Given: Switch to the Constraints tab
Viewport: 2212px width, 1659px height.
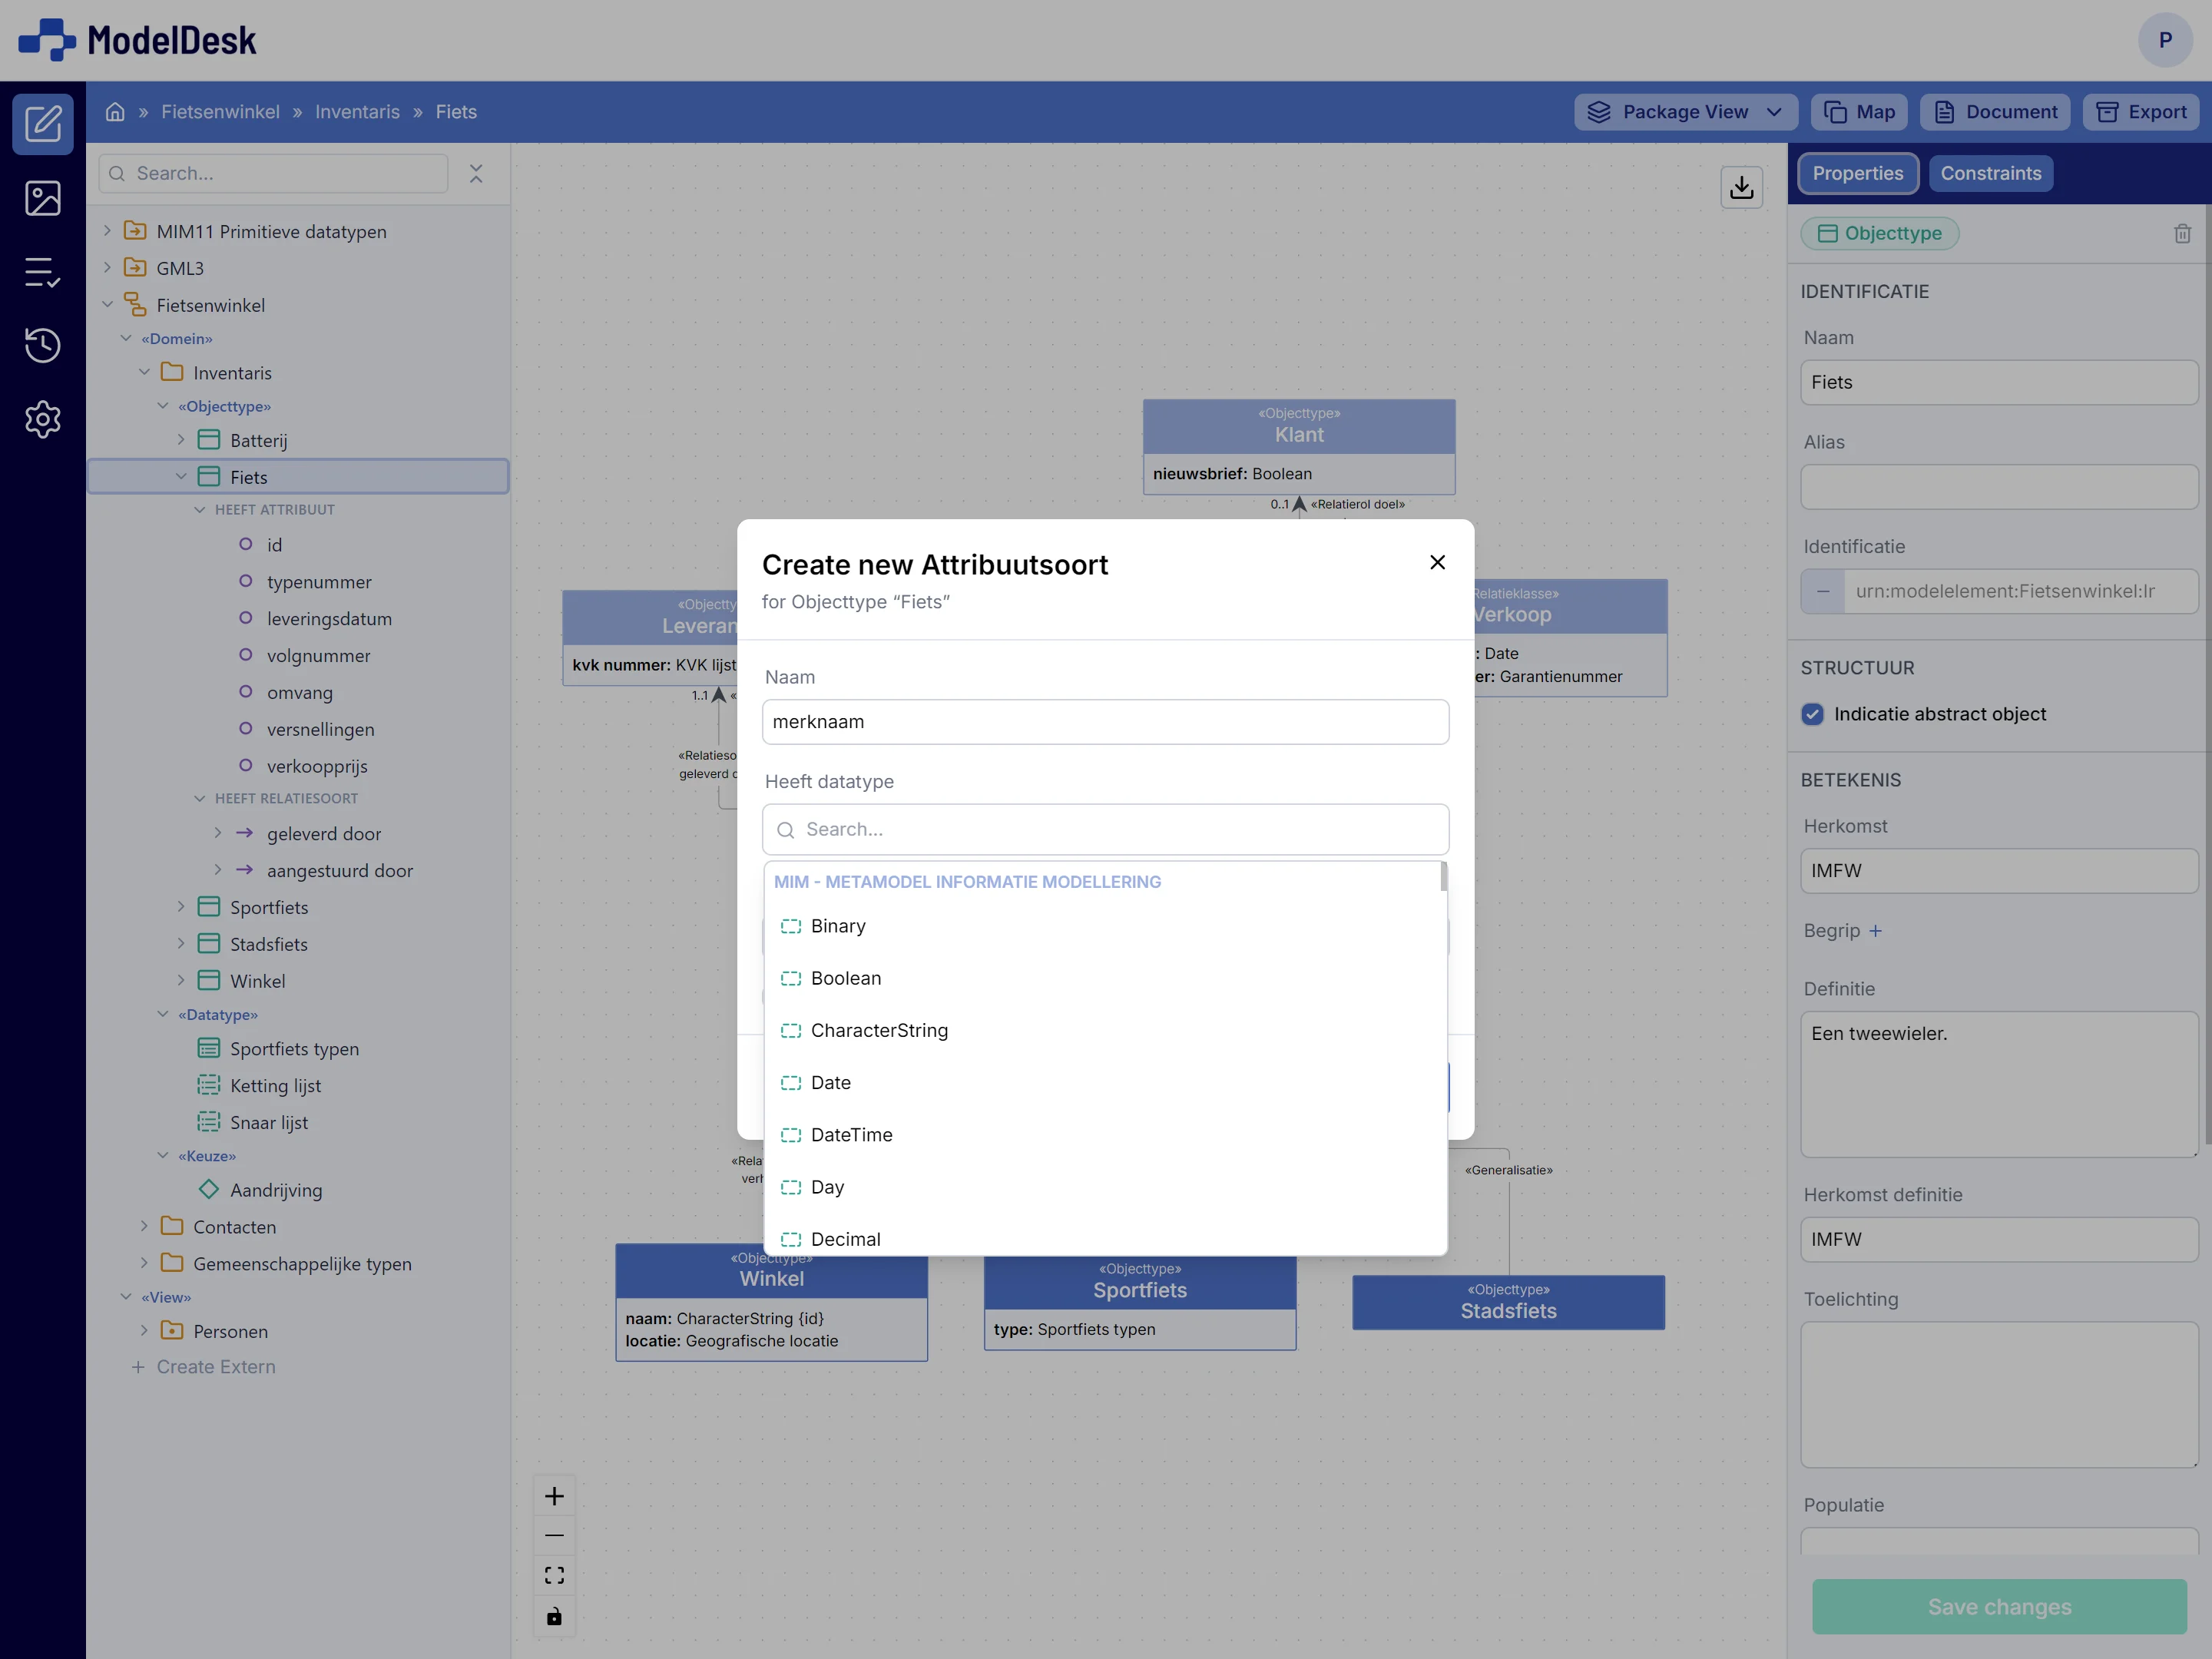Looking at the screenshot, I should [1991, 173].
